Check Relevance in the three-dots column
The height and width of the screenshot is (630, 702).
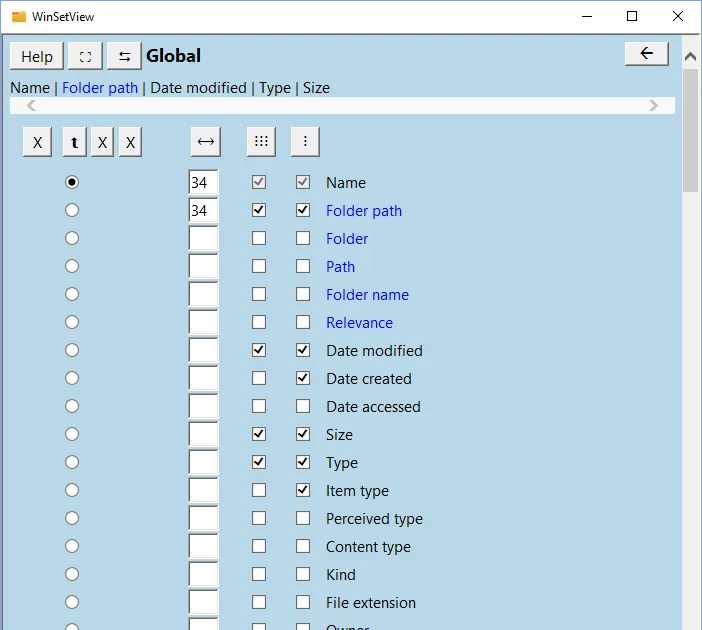303,322
